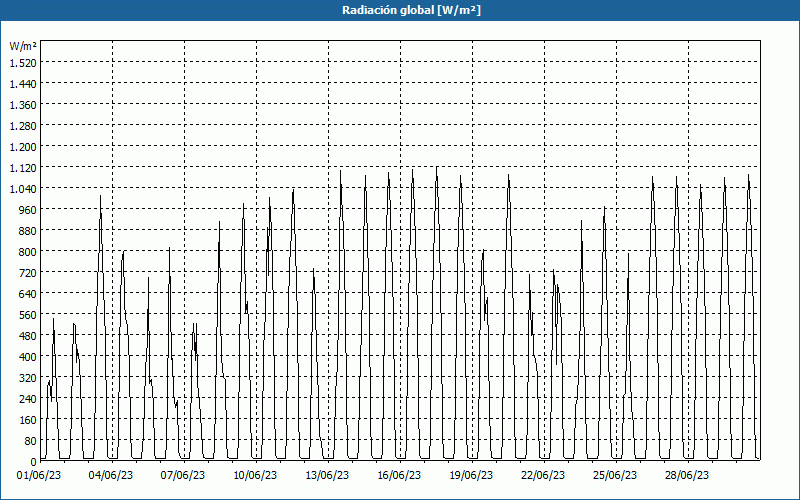
Task: Click the 'Radiación global [W/m²]' title
Action: (411, 10)
